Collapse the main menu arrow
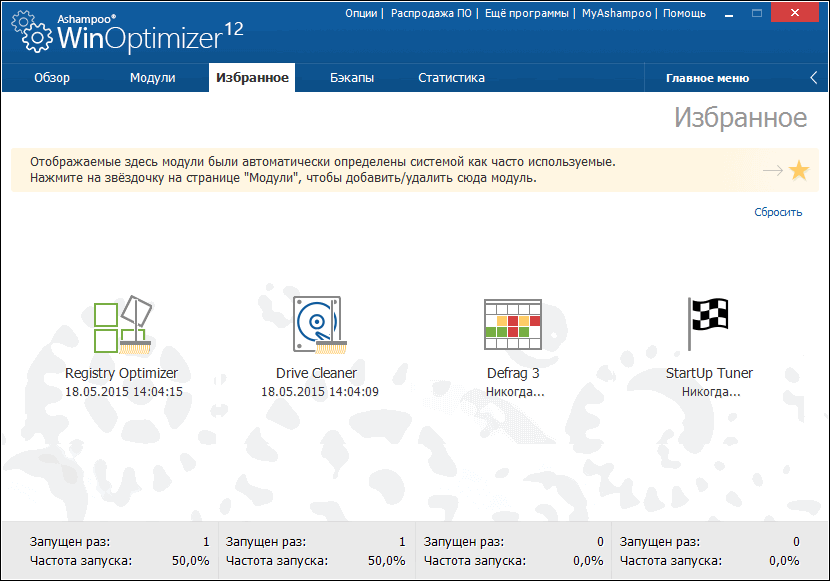Image resolution: width=830 pixels, height=581 pixels. click(814, 78)
